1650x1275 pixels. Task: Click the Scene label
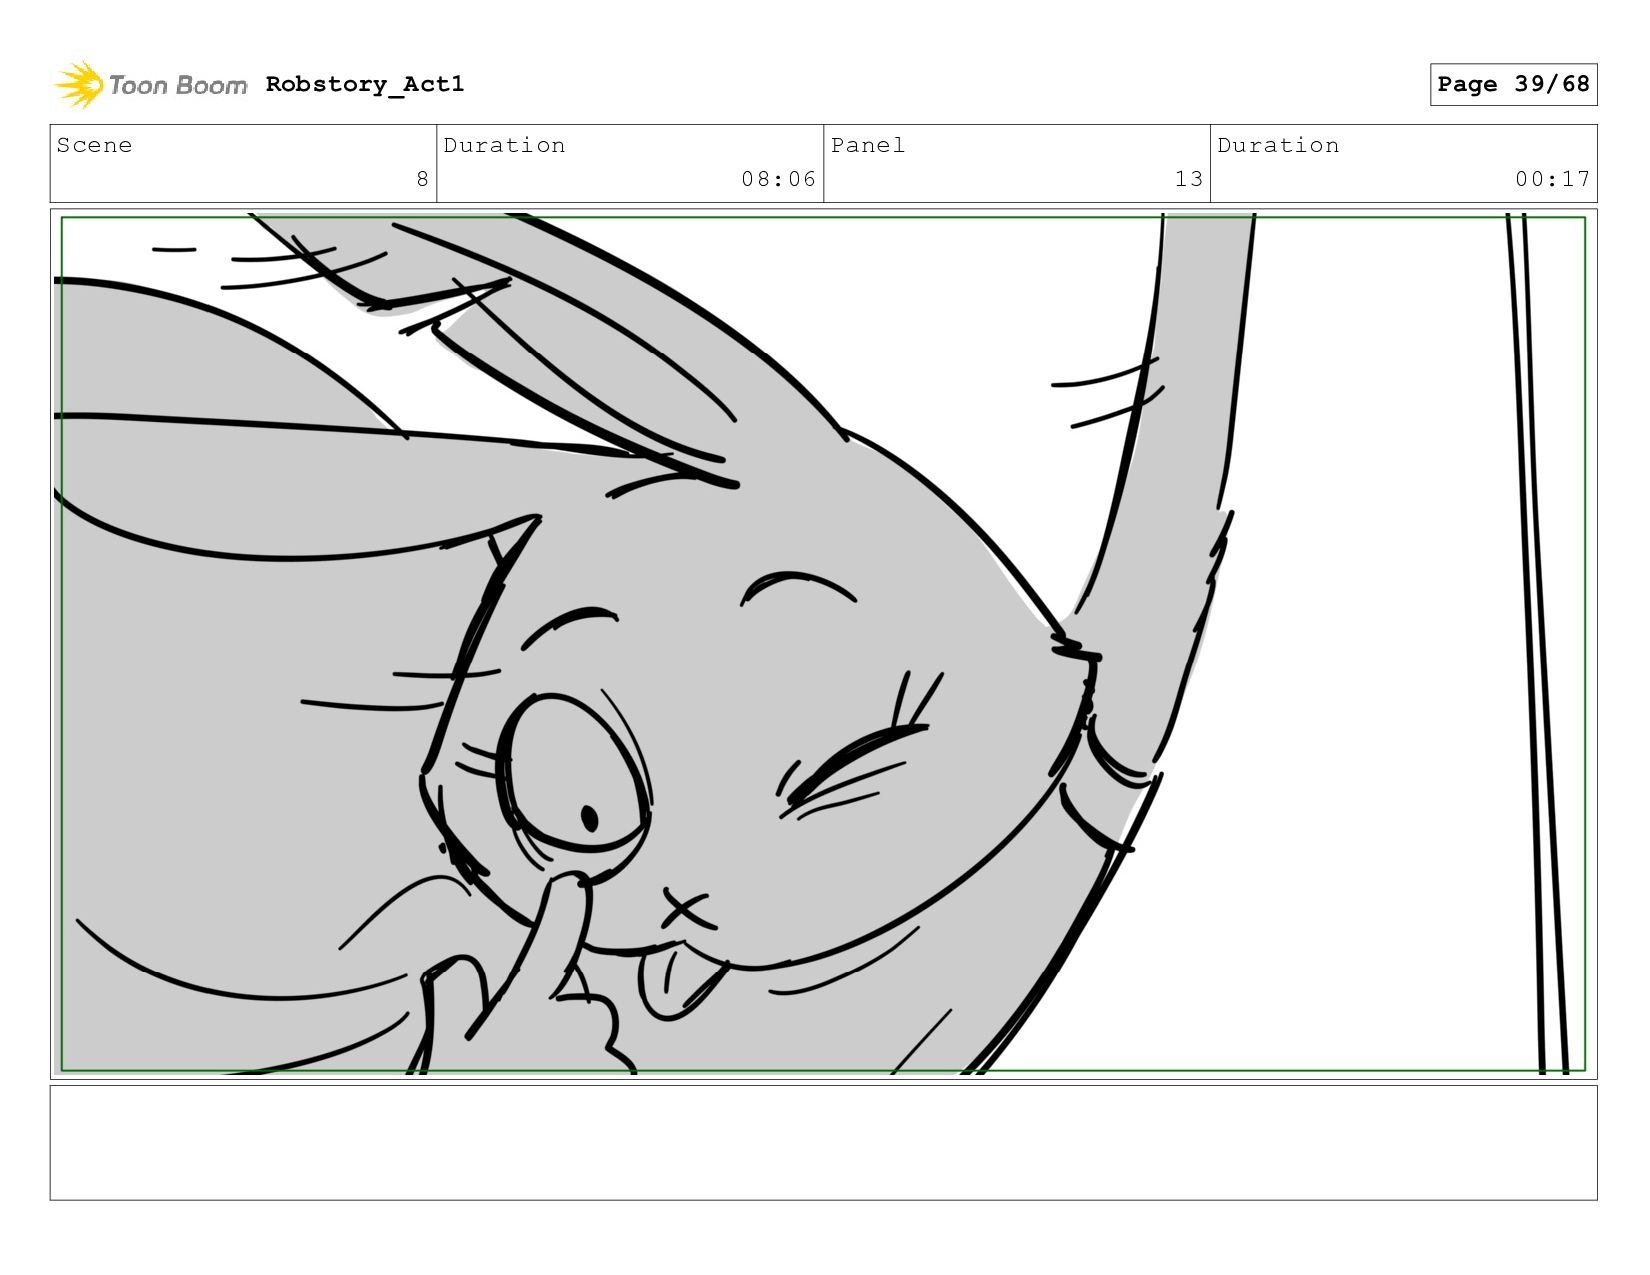[94, 145]
